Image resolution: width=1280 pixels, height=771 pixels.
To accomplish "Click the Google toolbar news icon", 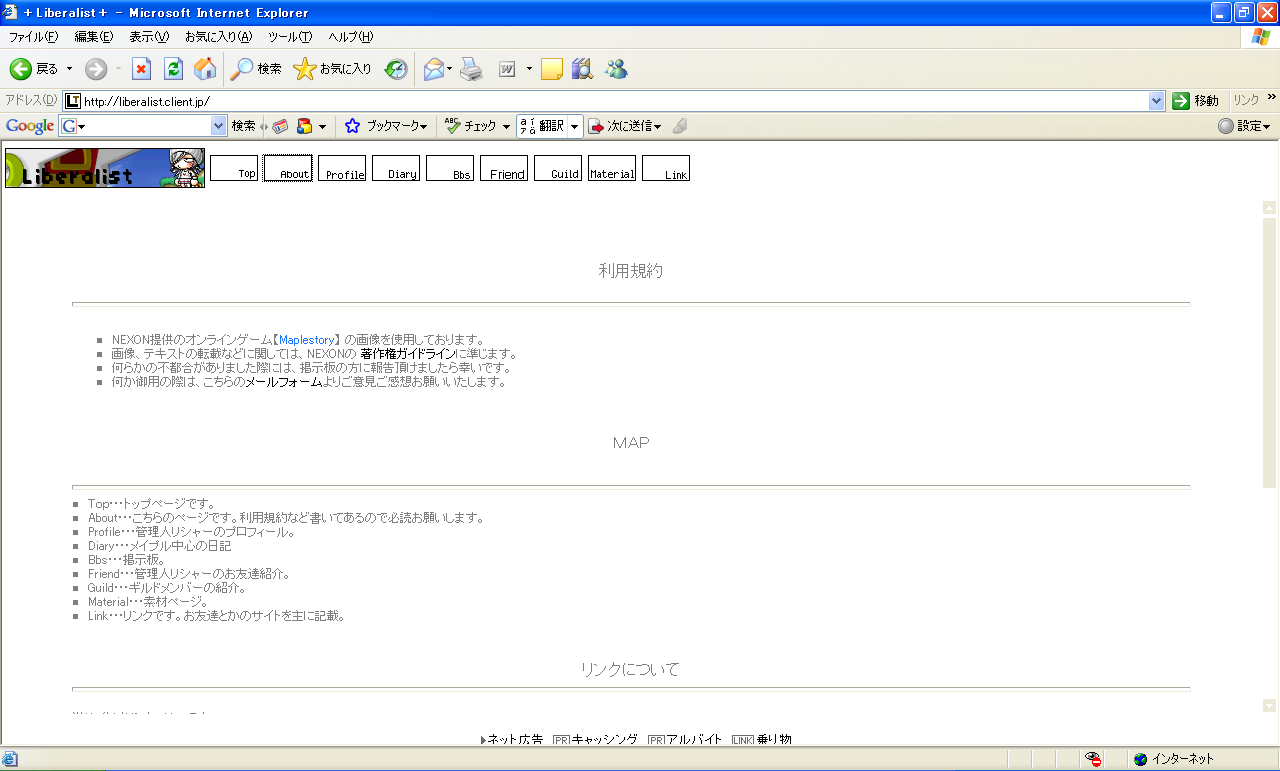I will (x=280, y=126).
